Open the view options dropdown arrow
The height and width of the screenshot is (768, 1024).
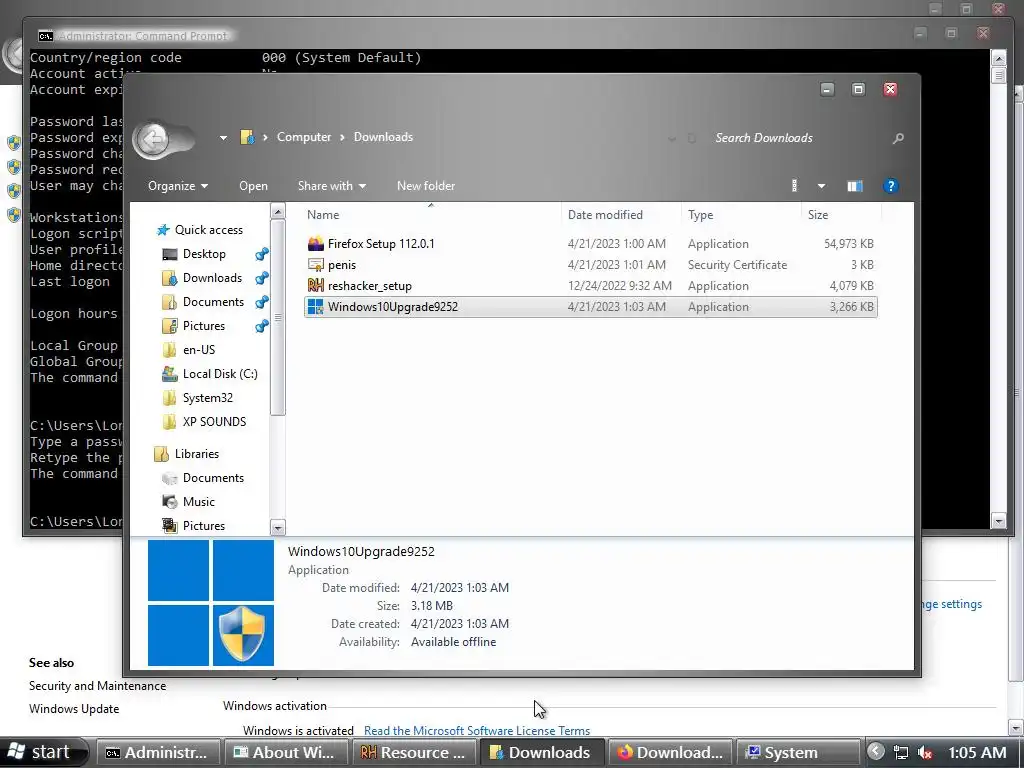(x=822, y=186)
